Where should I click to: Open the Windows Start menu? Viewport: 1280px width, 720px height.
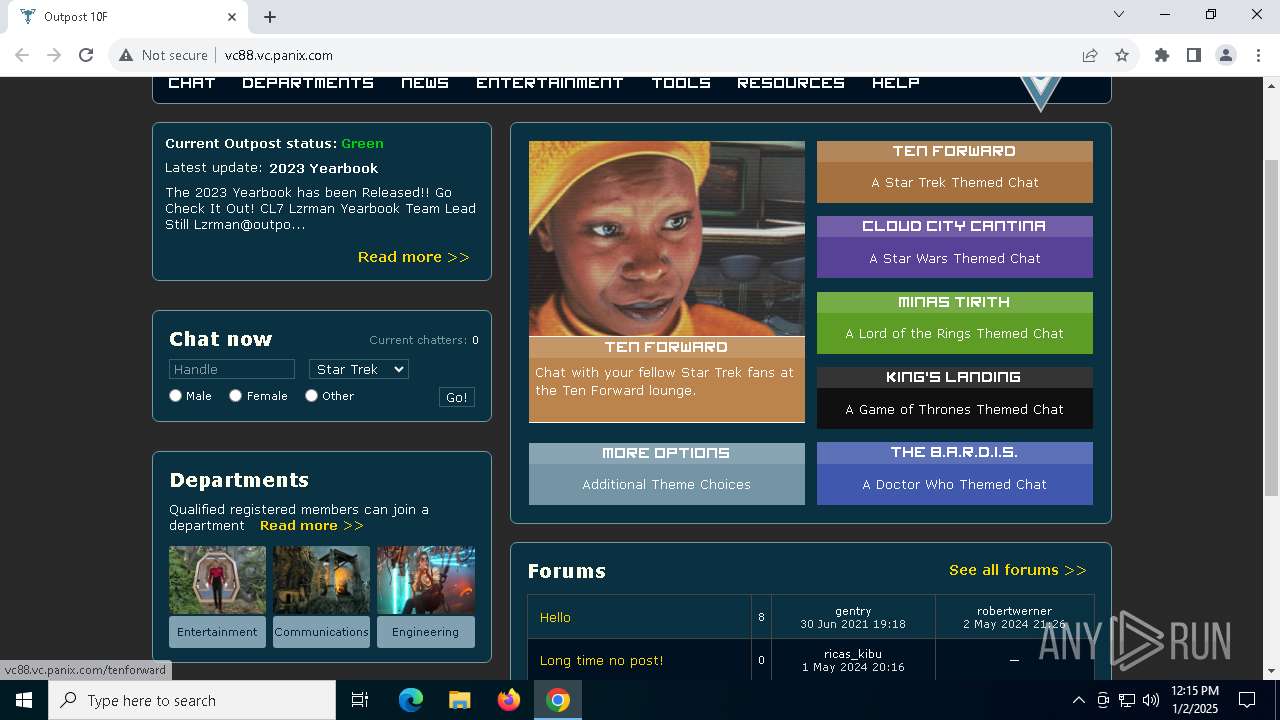pyautogui.click(x=24, y=700)
